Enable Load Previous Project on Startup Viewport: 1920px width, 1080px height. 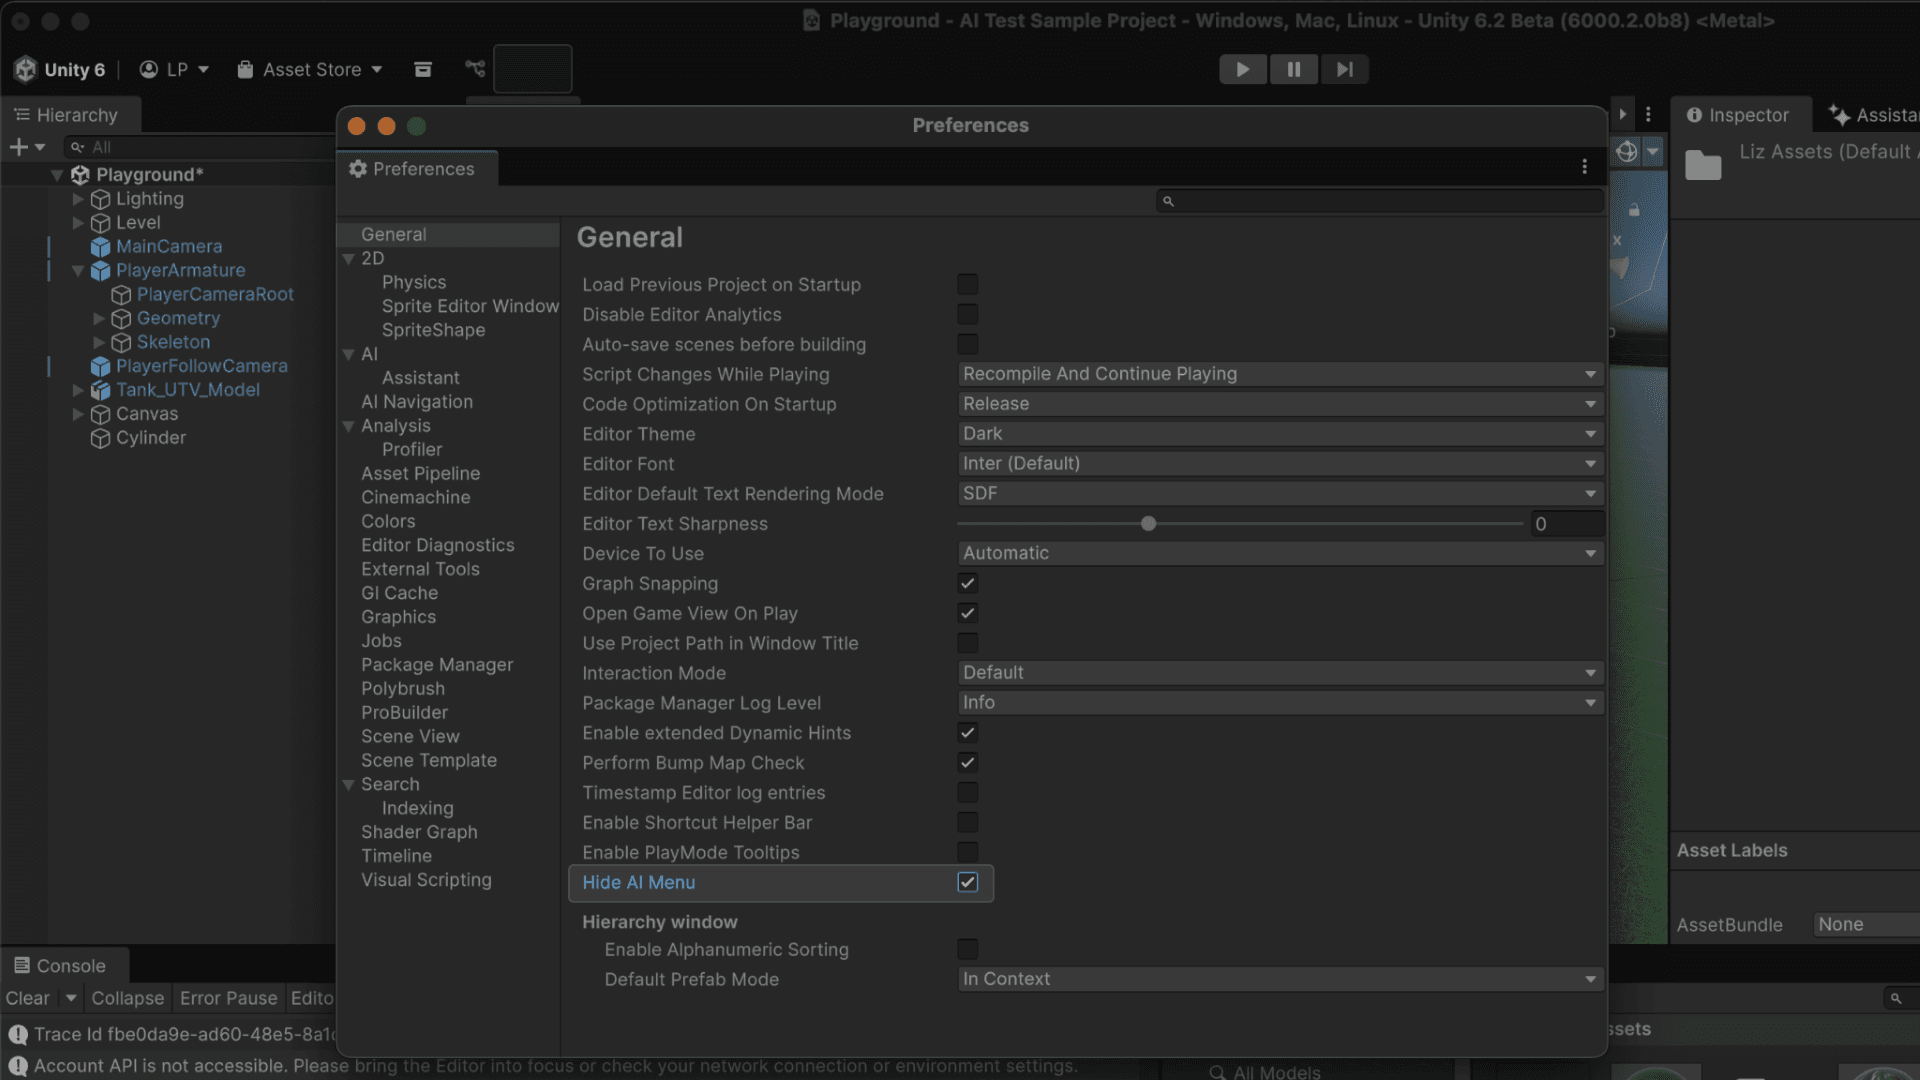[x=967, y=284]
